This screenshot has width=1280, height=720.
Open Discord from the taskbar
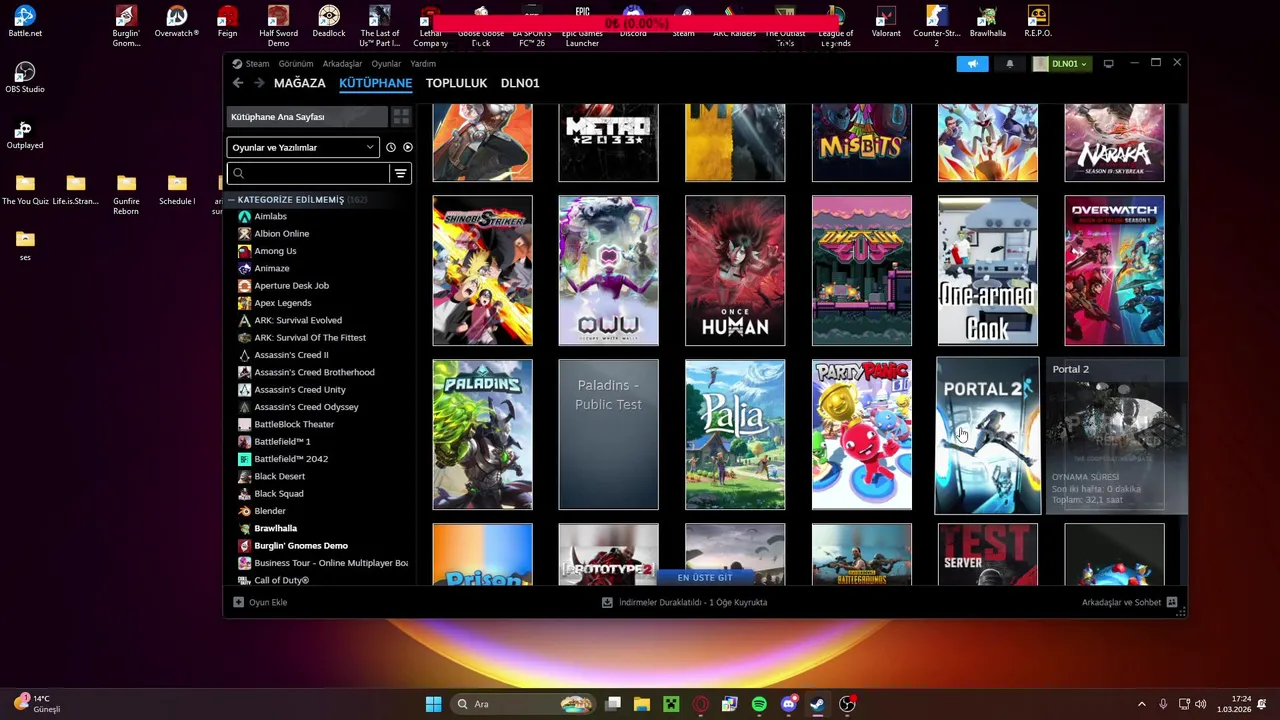click(x=788, y=704)
